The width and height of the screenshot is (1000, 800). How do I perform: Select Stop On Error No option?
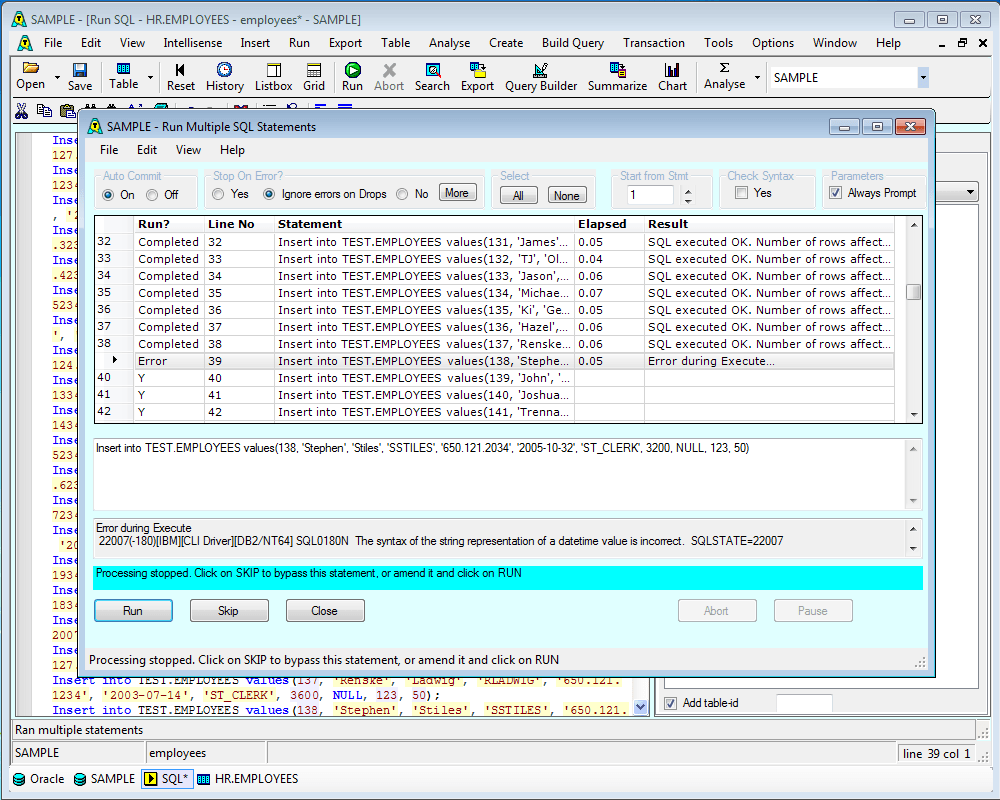click(402, 194)
